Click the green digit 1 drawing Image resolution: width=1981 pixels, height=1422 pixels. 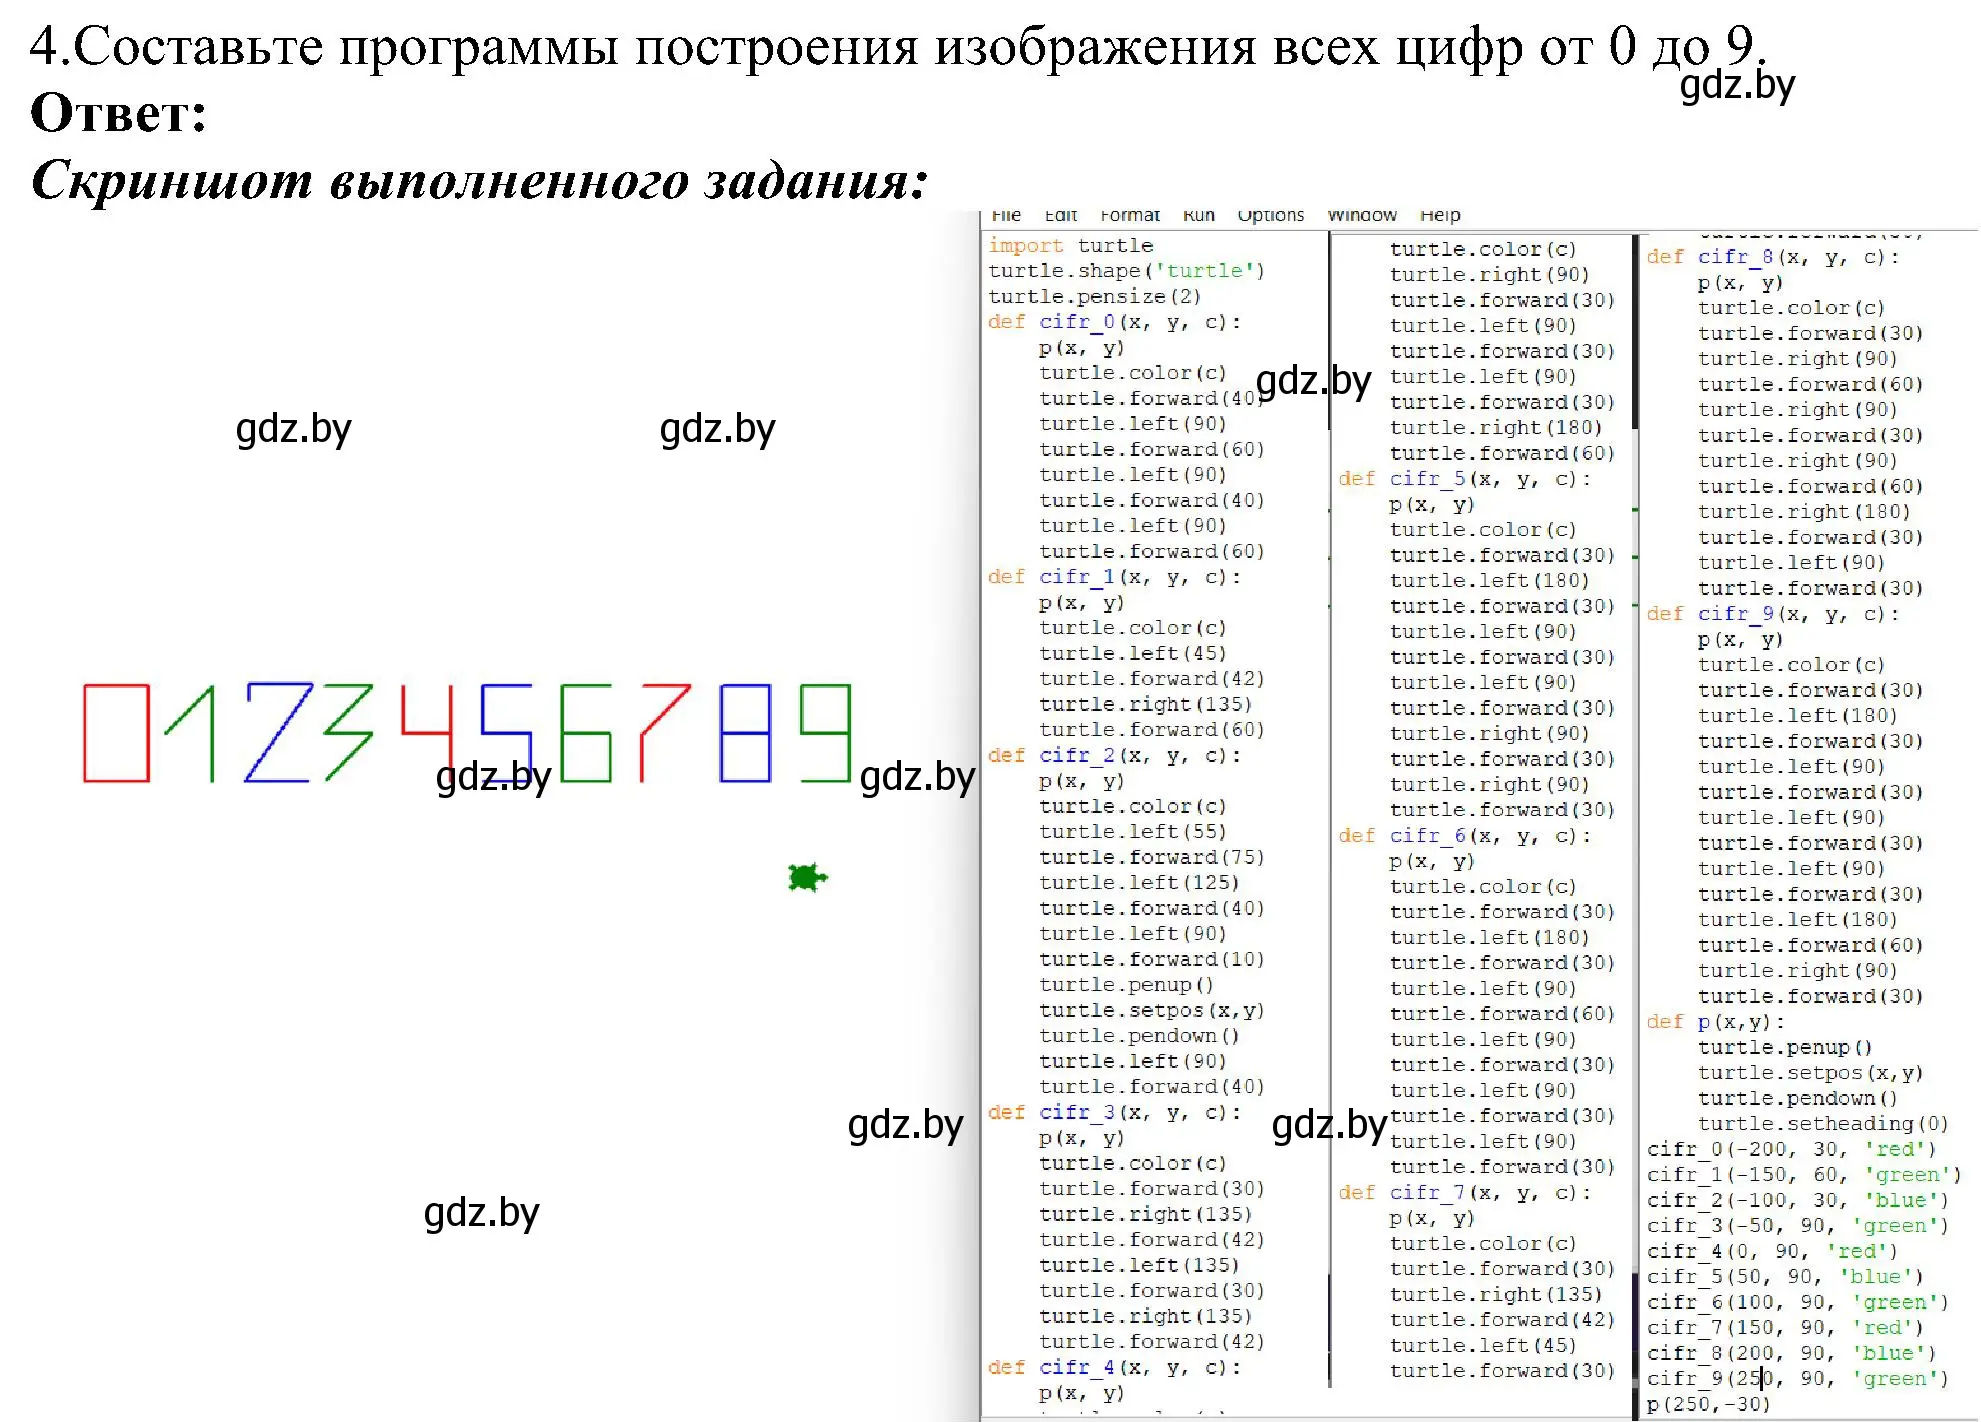[x=190, y=733]
